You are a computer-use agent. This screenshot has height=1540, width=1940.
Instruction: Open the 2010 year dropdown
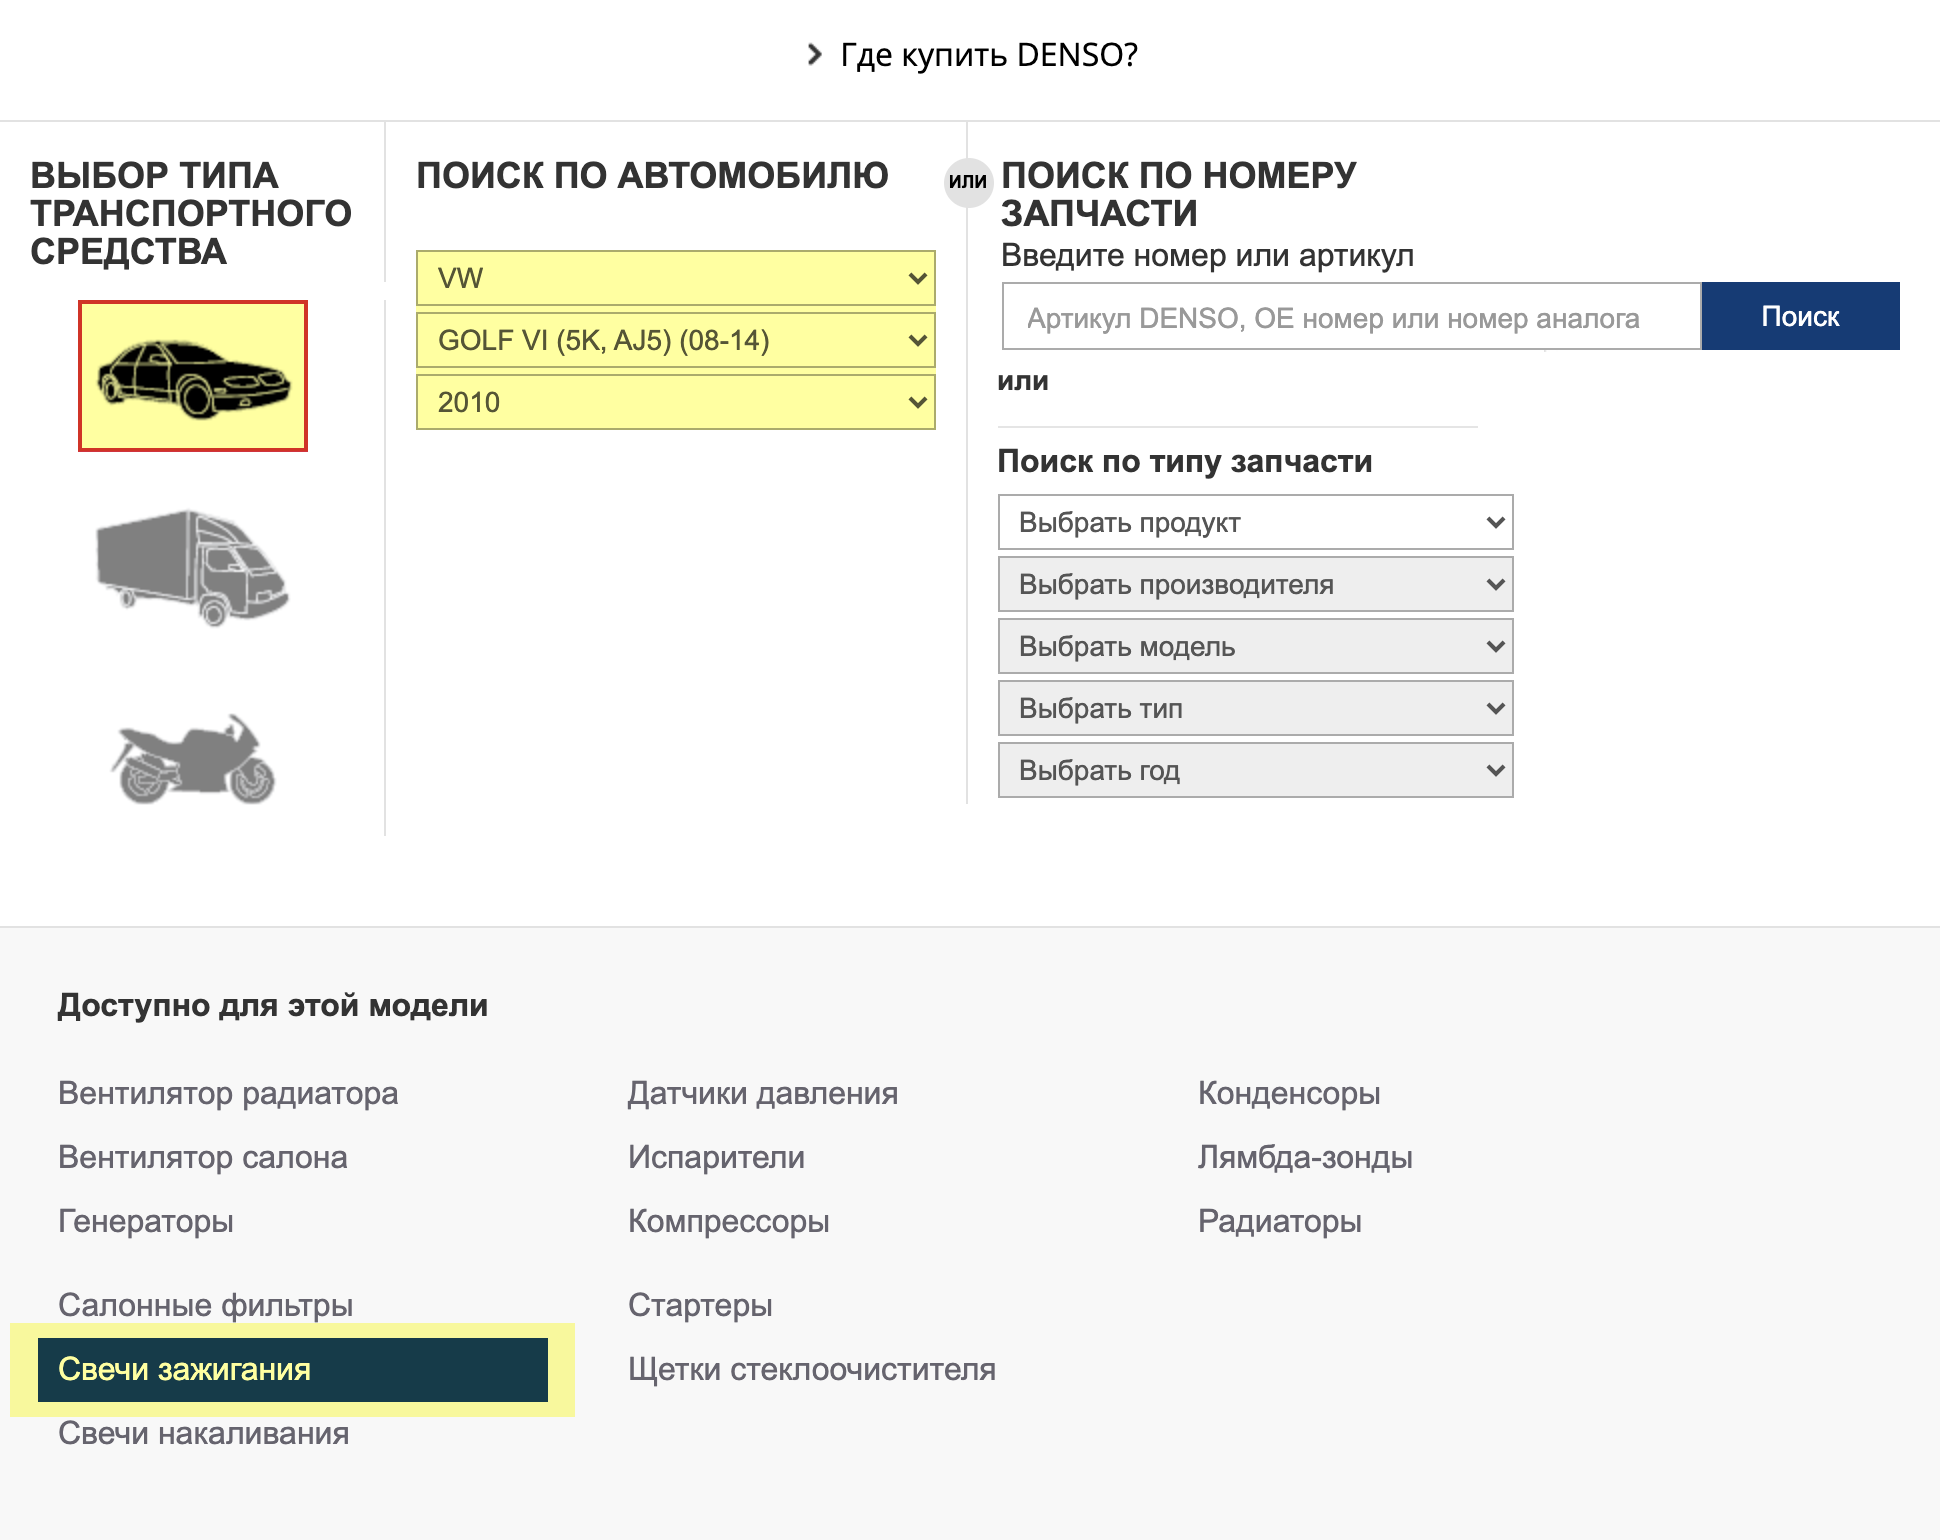(x=676, y=402)
